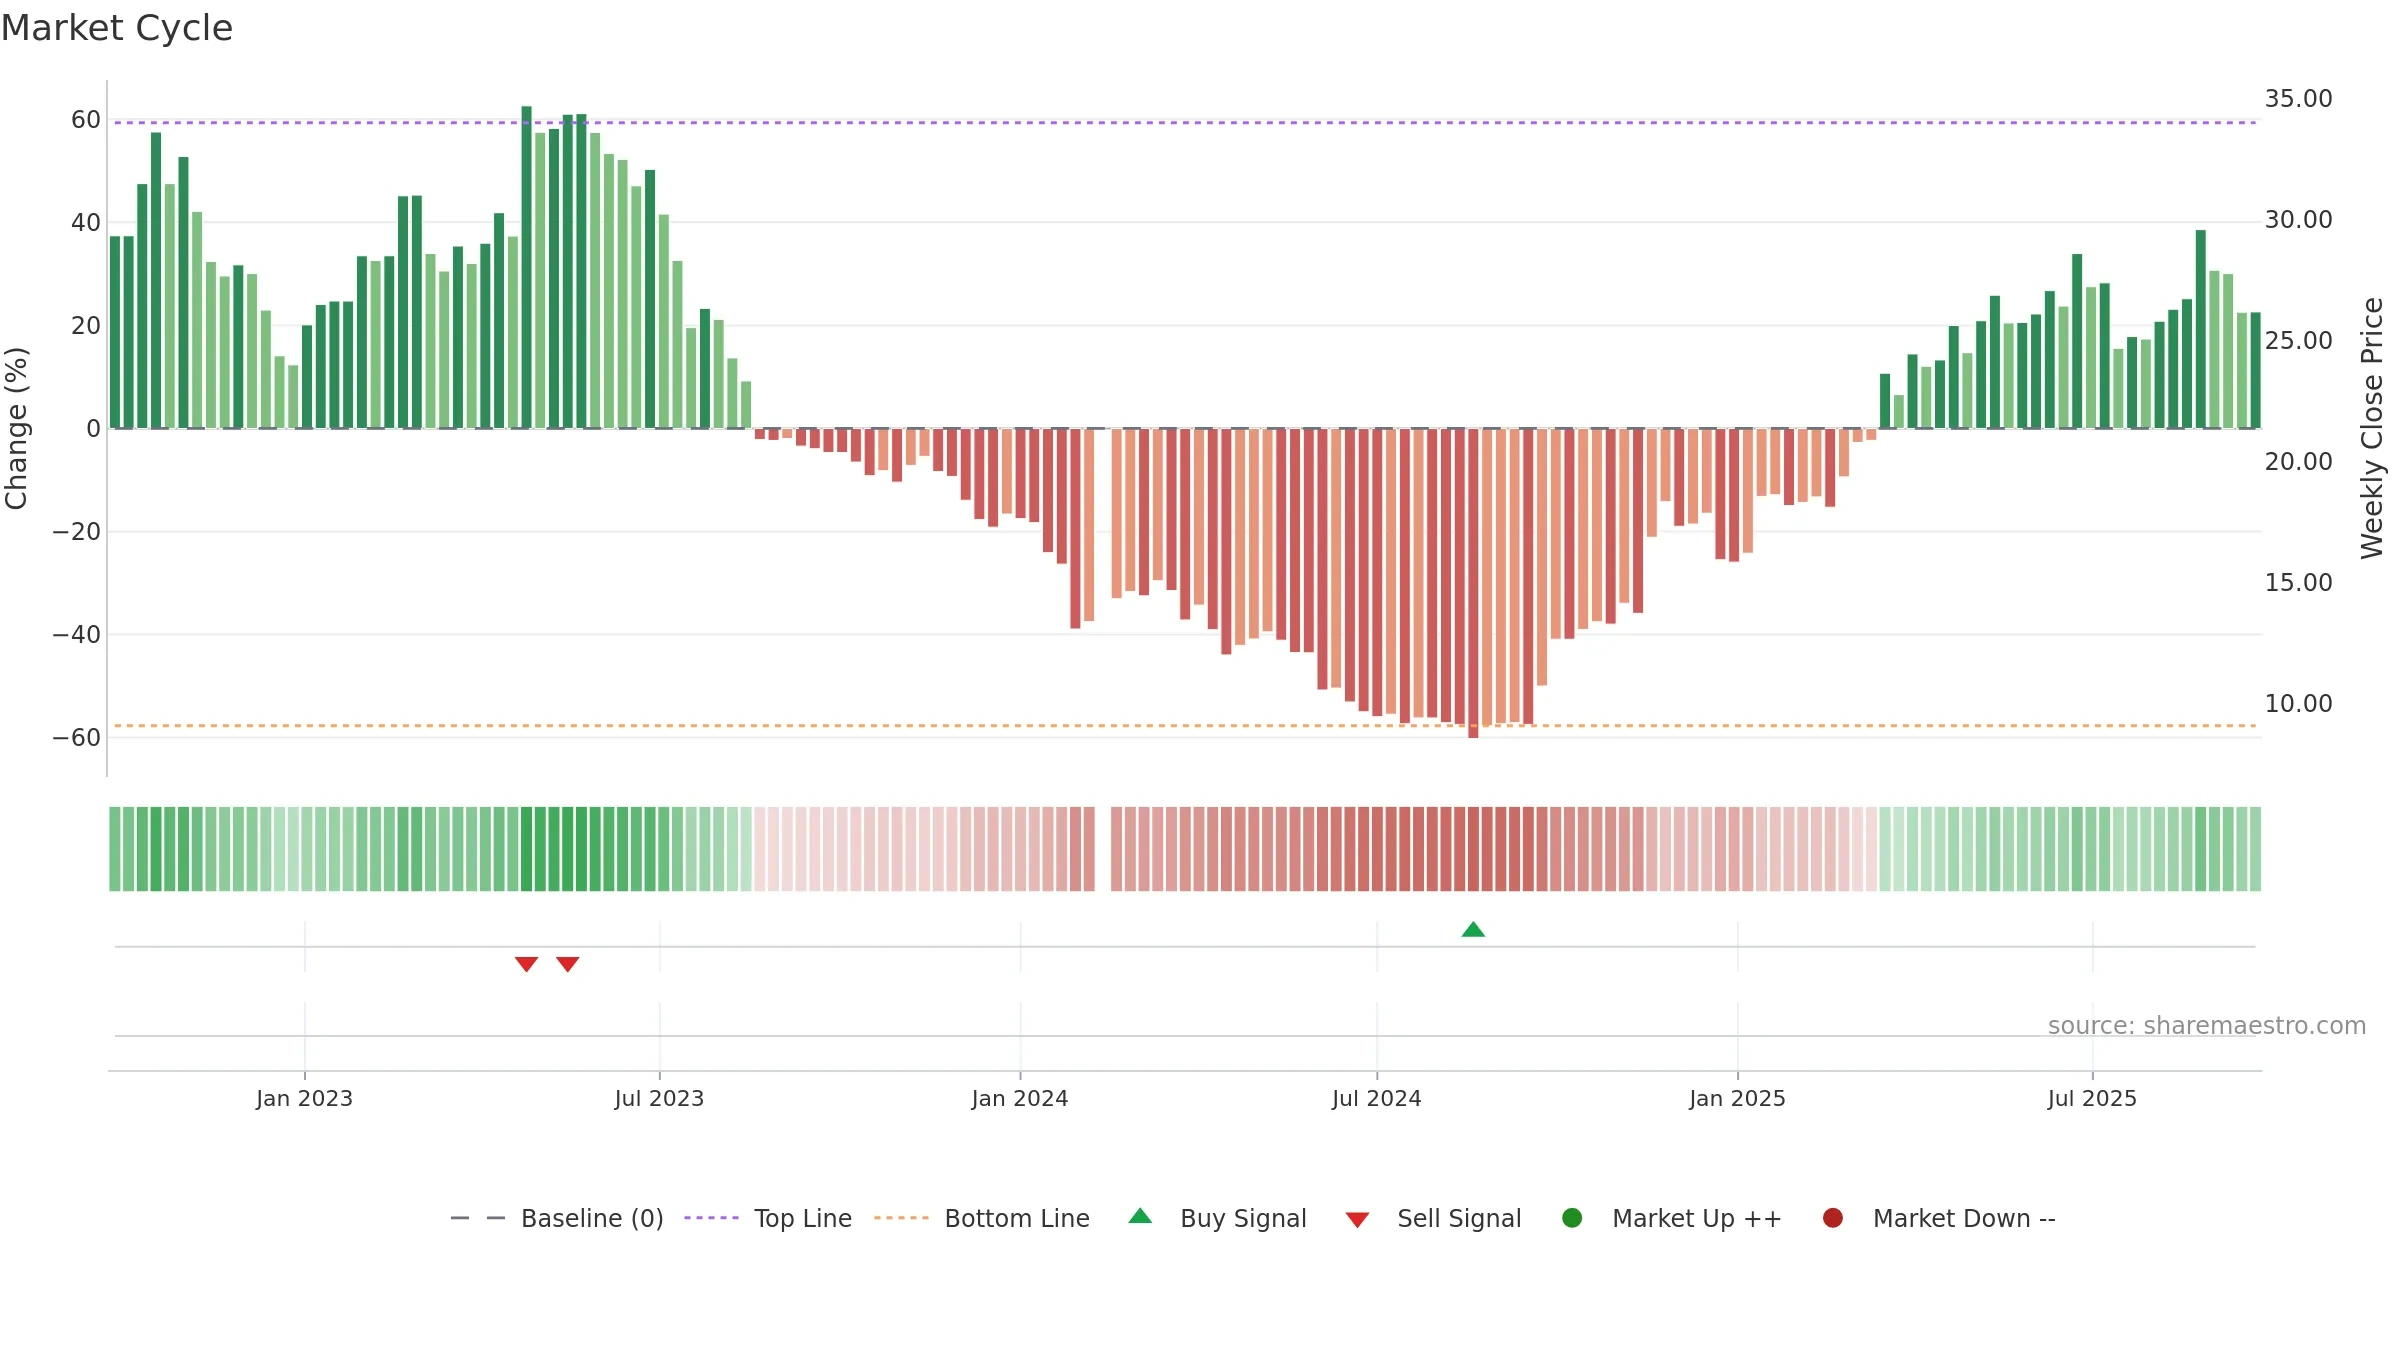Click the deepest red bar below the bottom line
Screen dimensions: 2400x1350
tap(1473, 583)
